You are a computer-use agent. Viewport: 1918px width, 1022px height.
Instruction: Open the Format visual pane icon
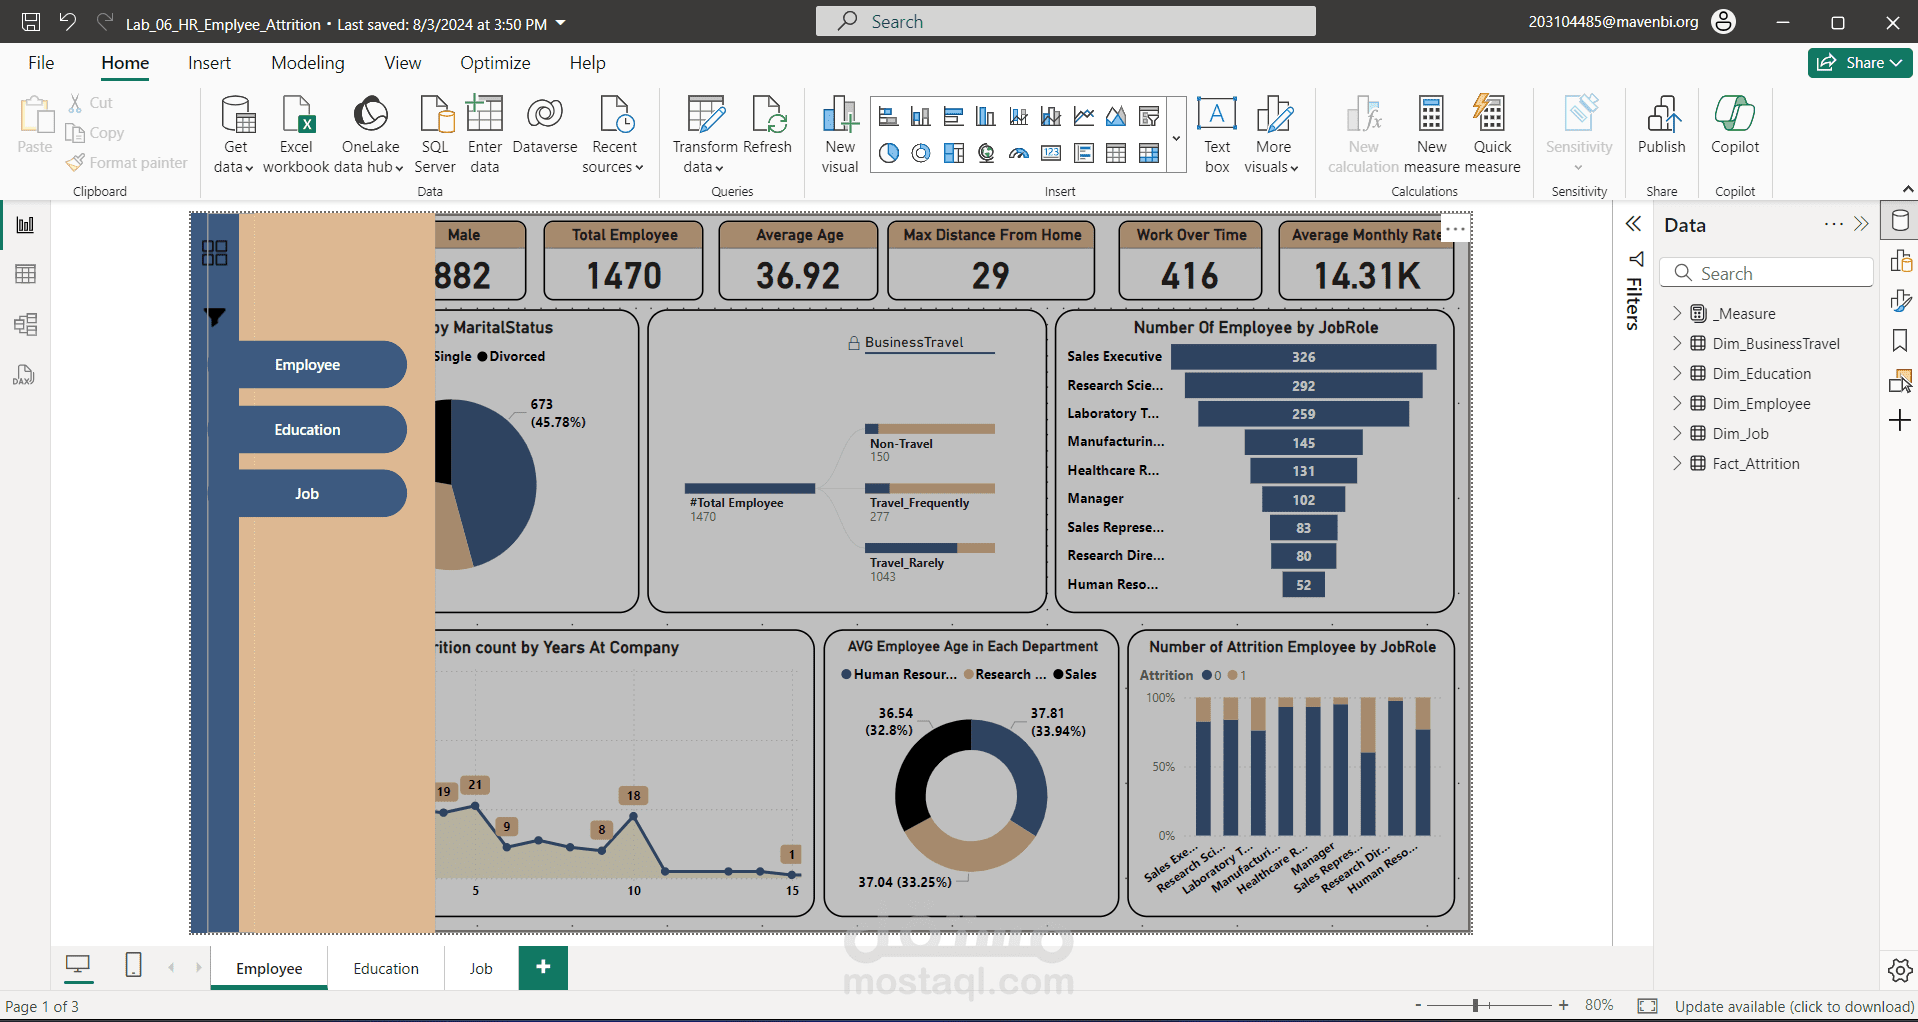pos(1900,301)
